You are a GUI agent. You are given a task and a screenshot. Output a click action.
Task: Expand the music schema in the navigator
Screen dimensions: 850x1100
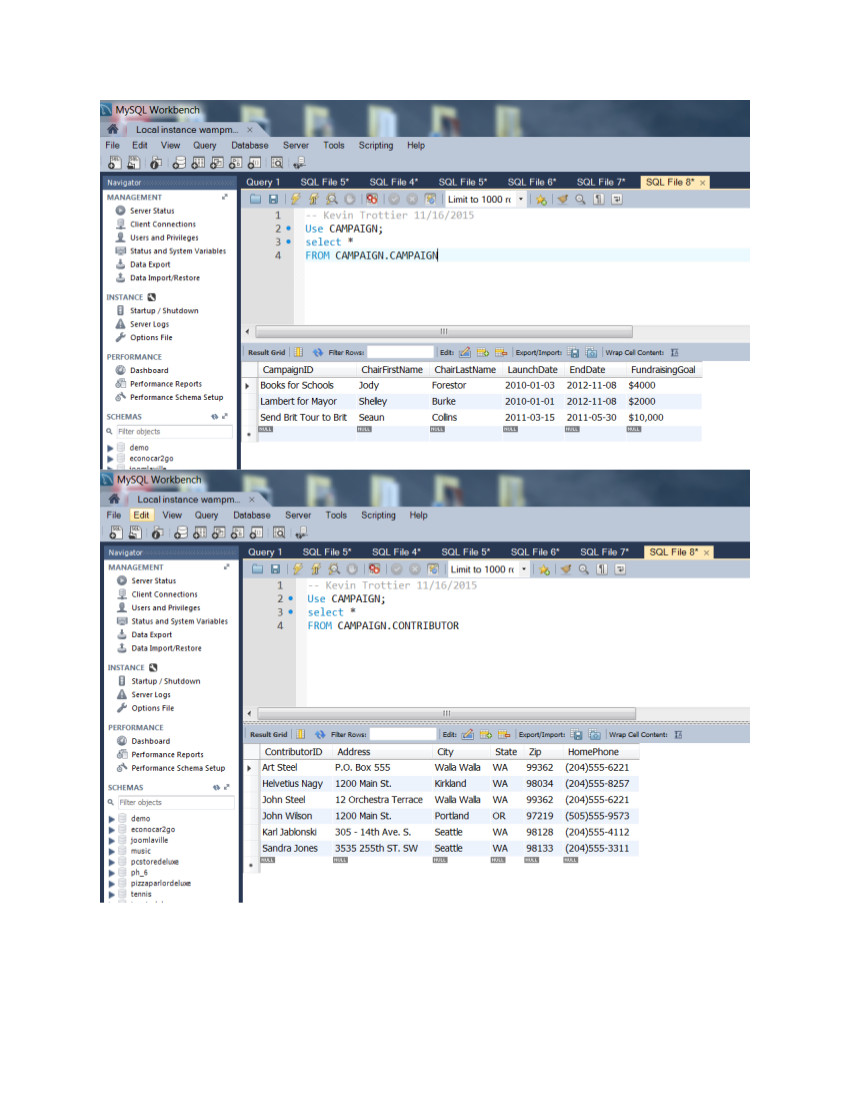[112, 851]
